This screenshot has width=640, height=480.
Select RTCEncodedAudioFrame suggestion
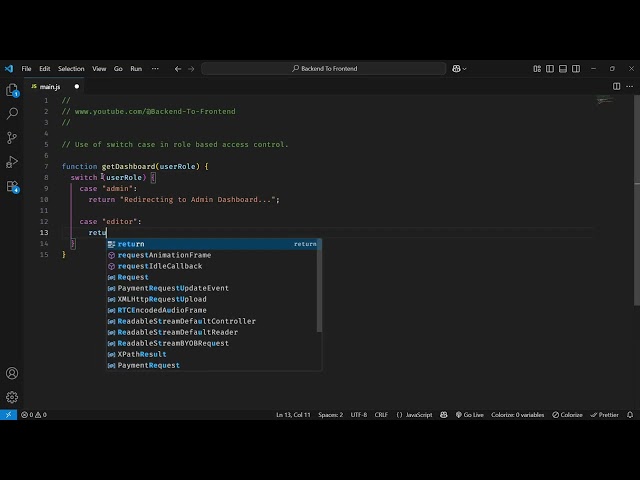click(212, 310)
